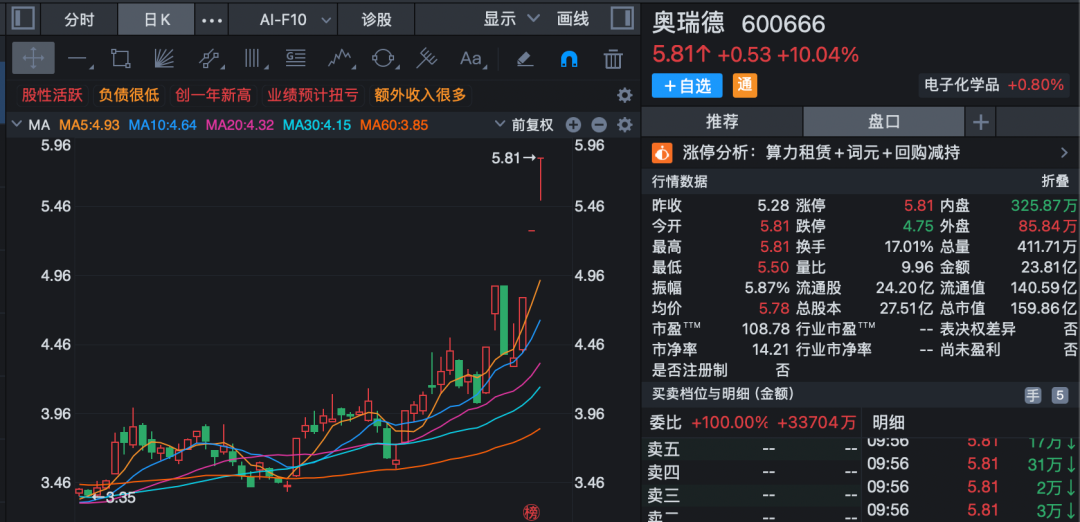Toggle the right sidebar panel icon
Image resolution: width=1080 pixels, height=522 pixels.
tap(622, 19)
